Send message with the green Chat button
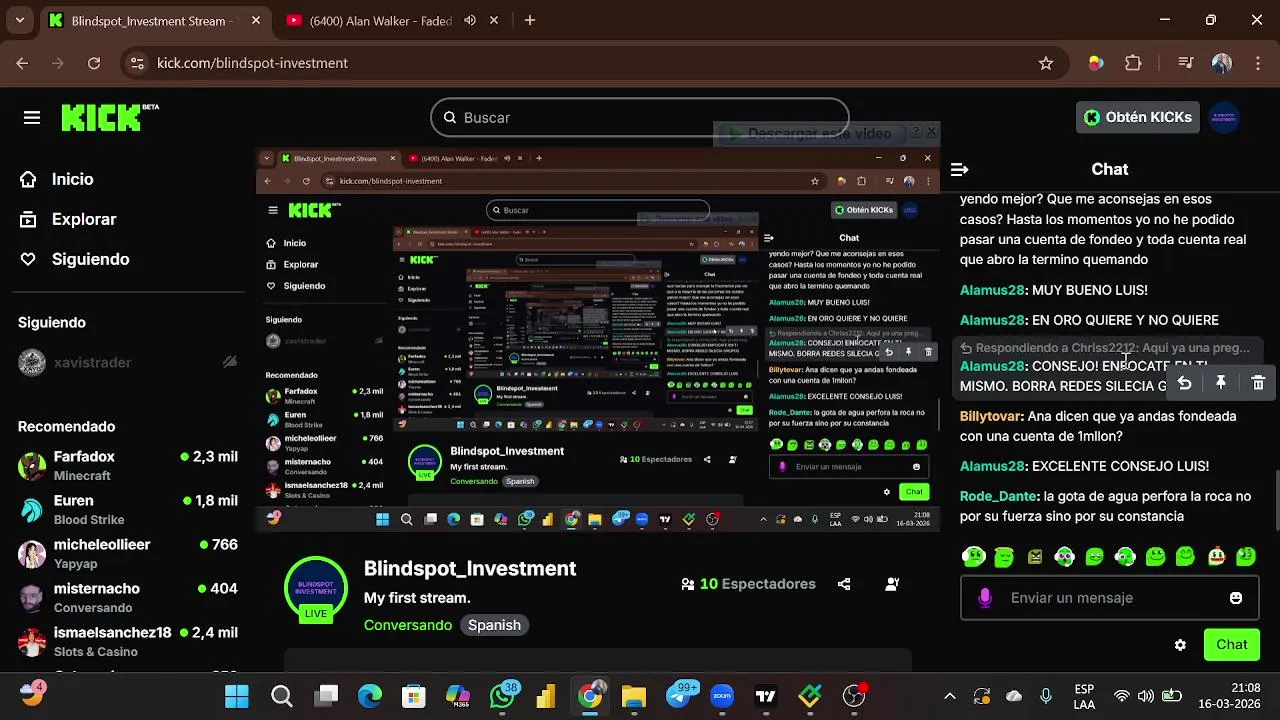Screen dimensions: 1280x720 tap(1231, 645)
